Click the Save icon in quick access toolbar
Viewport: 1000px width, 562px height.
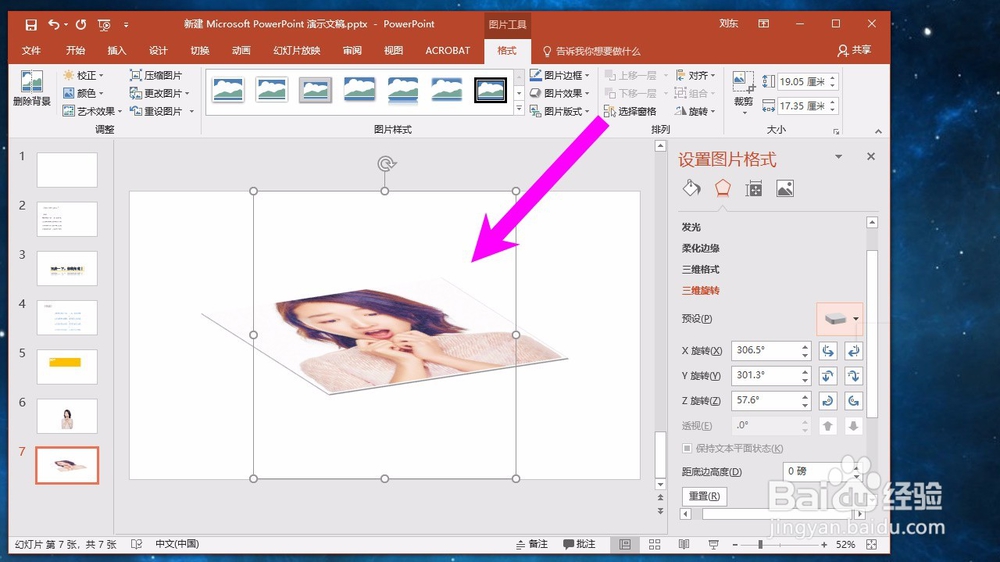[31, 25]
